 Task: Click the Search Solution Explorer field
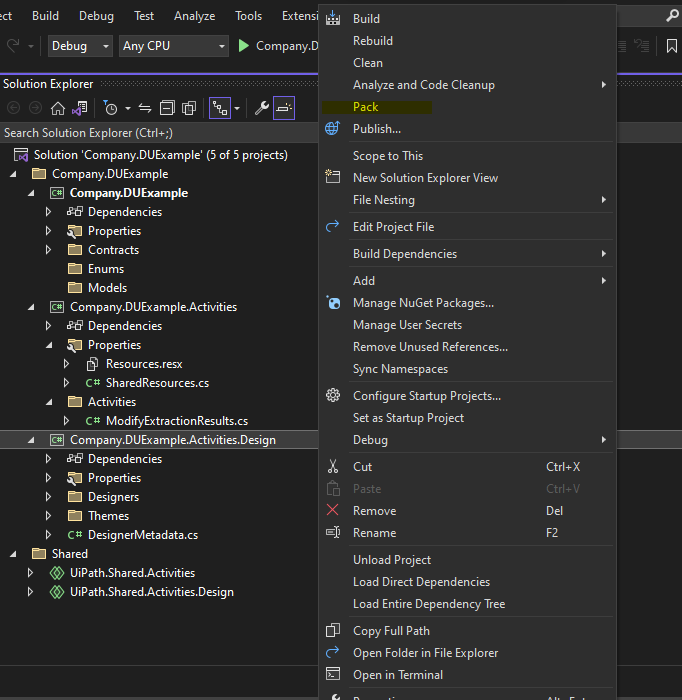[x=159, y=133]
